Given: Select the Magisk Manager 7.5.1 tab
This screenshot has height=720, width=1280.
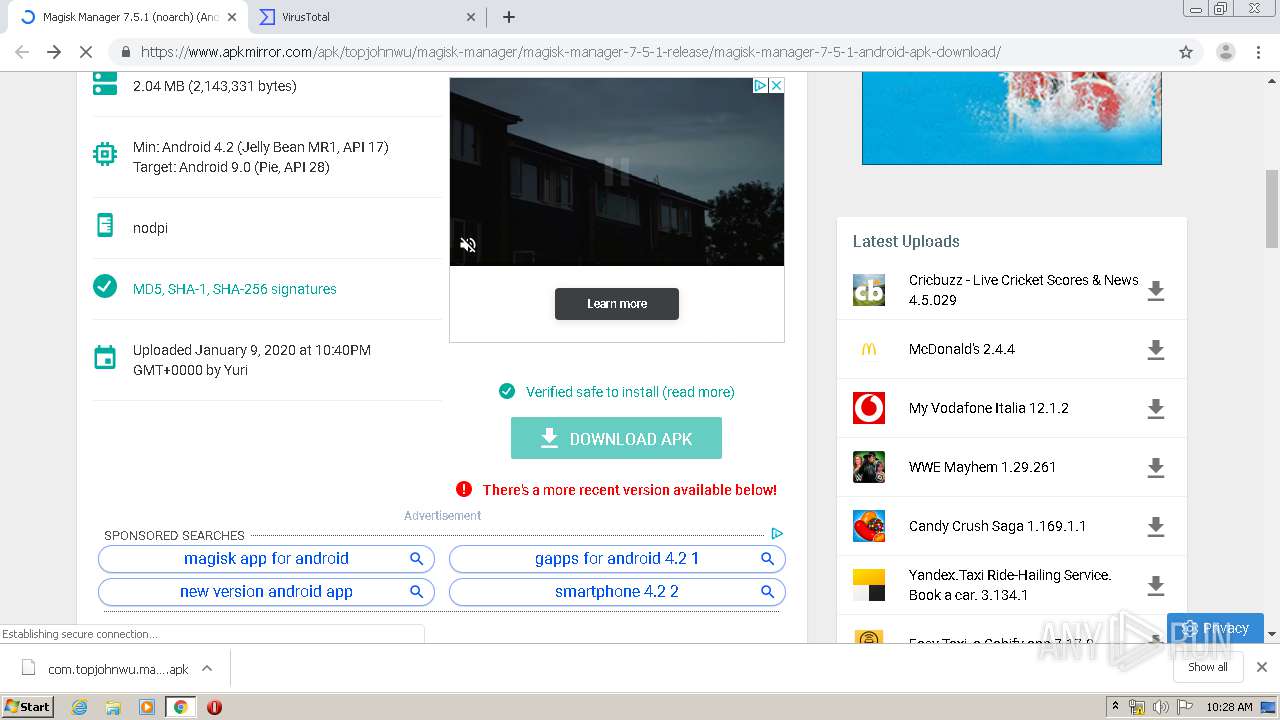Looking at the screenshot, I should [x=125, y=17].
